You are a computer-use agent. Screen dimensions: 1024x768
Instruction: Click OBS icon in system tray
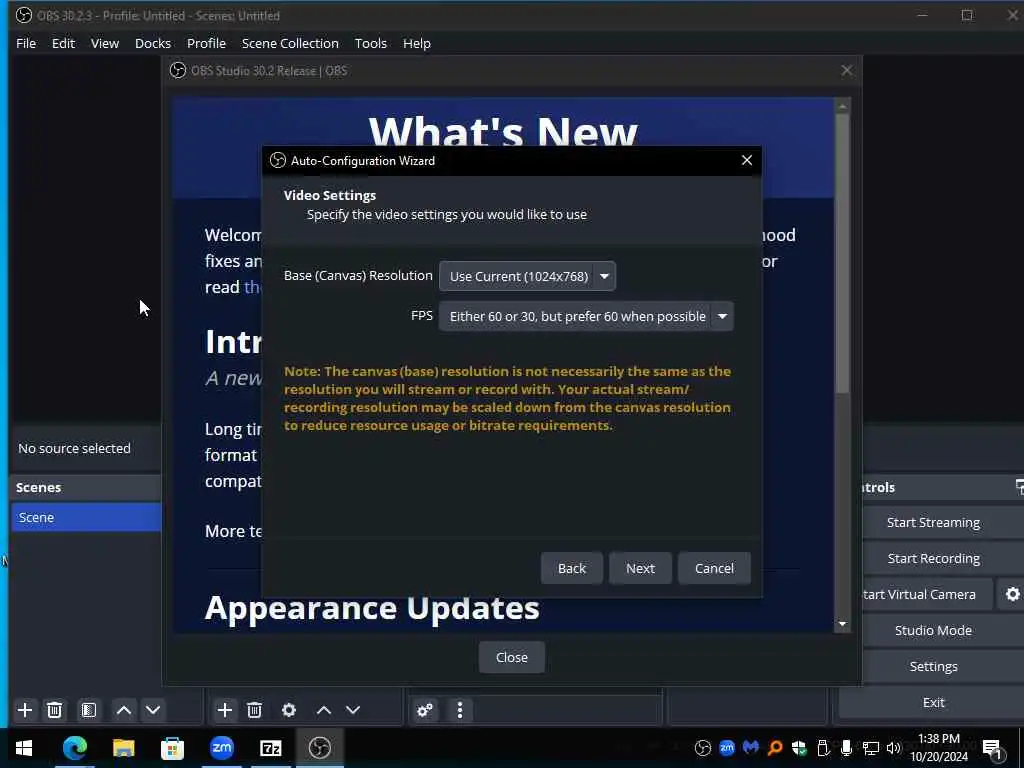pyautogui.click(x=703, y=748)
